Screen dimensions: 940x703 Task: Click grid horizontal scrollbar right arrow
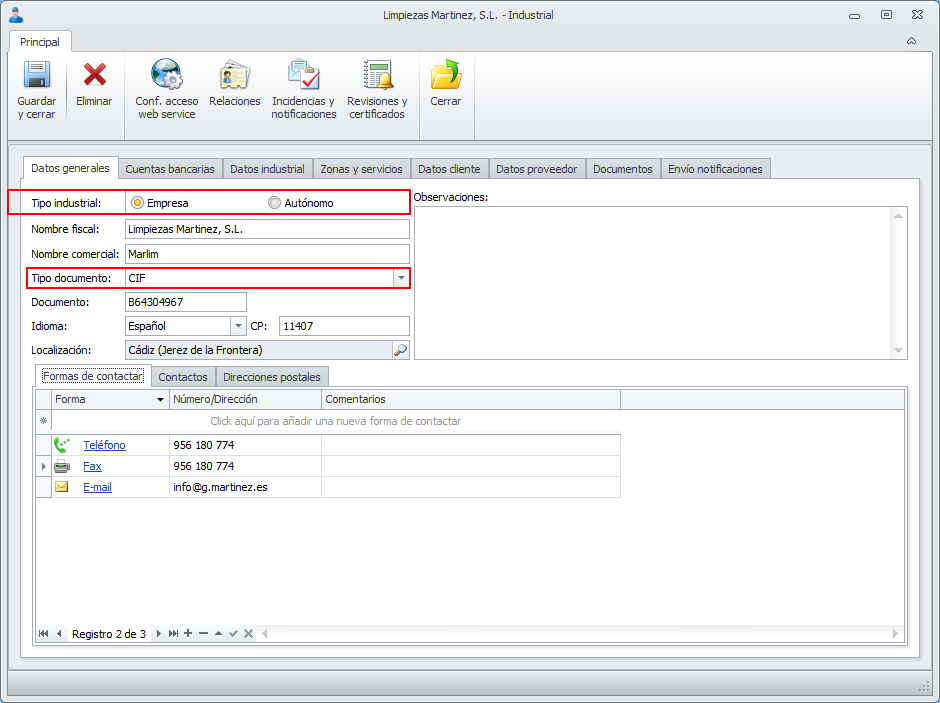tap(895, 633)
